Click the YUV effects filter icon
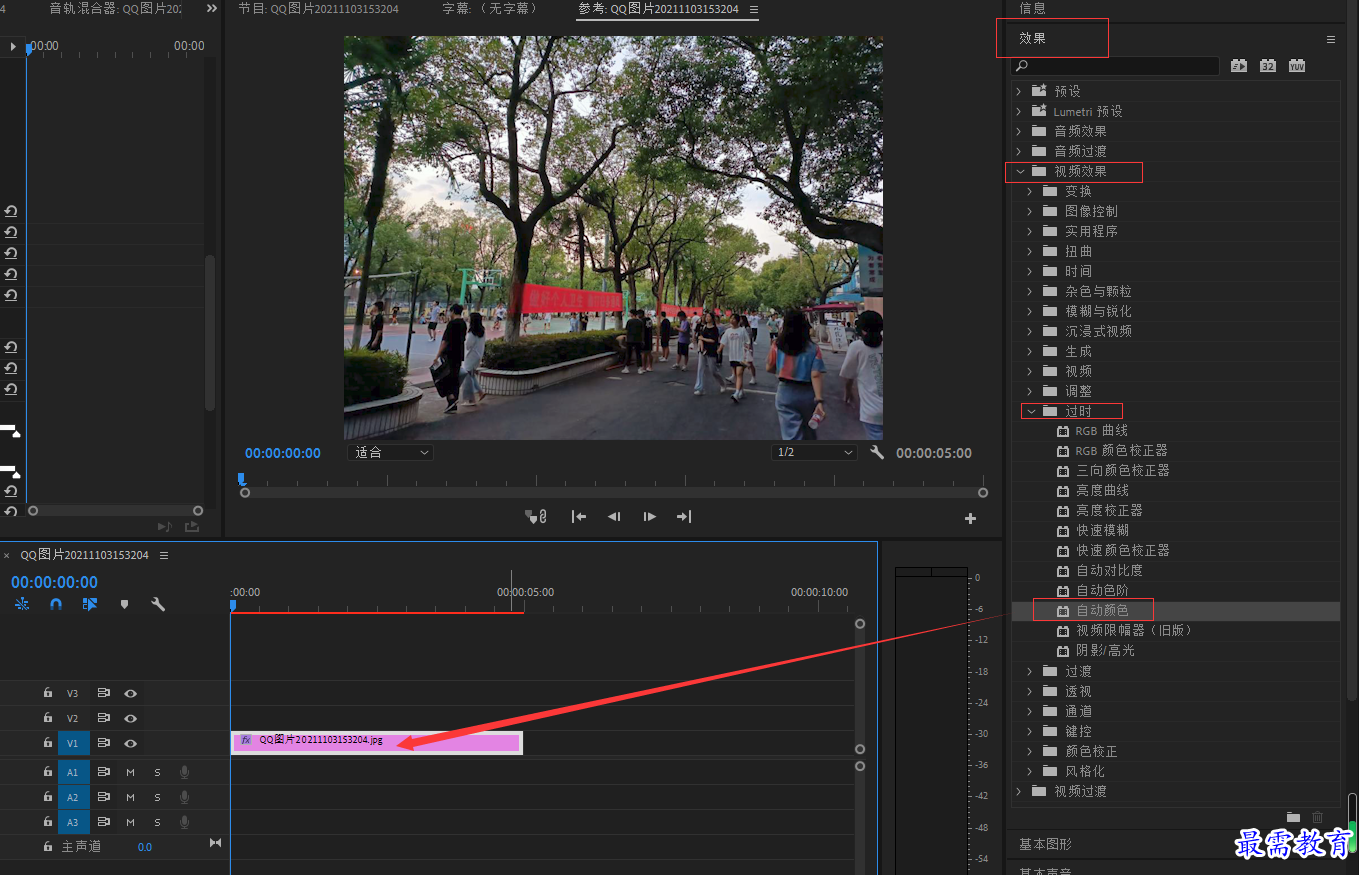Viewport: 1359px width, 875px height. [1297, 66]
